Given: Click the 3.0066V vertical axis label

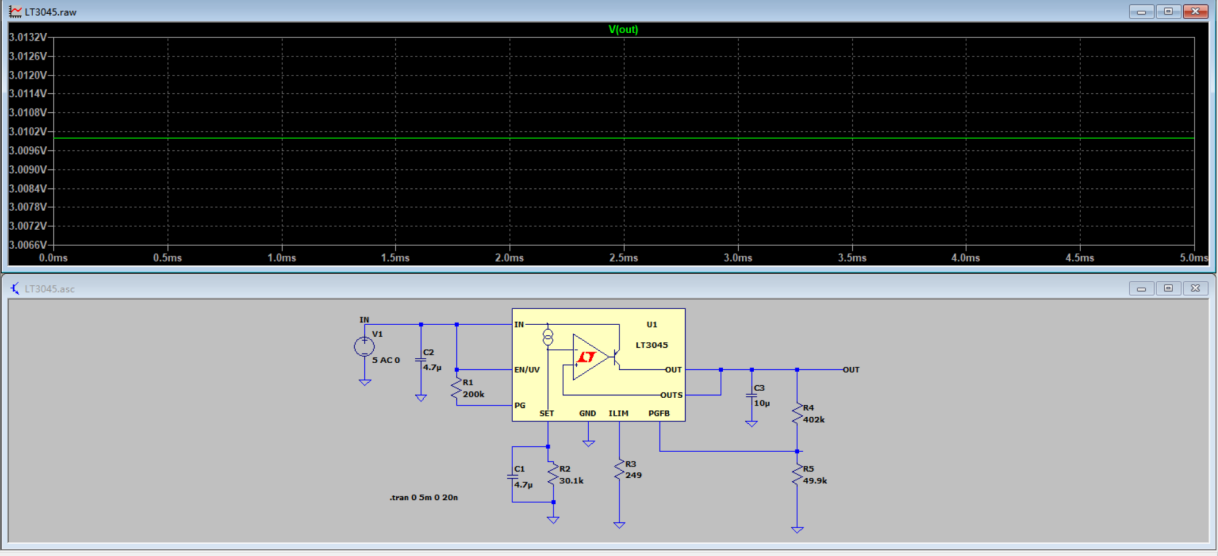Looking at the screenshot, I should (x=27, y=244).
